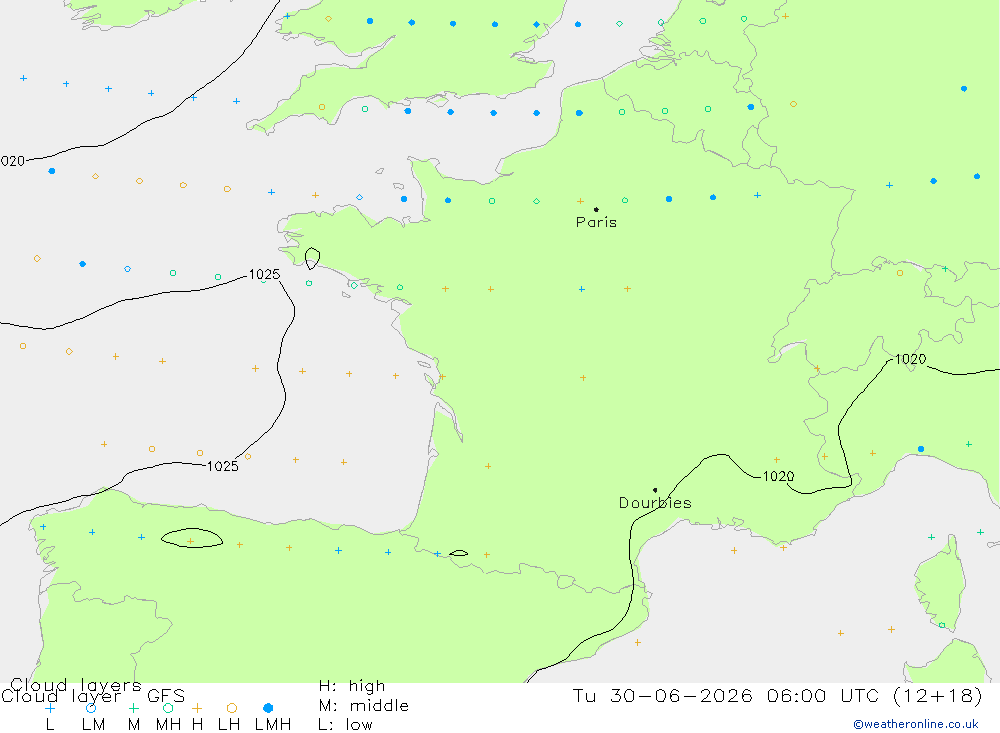Click the filled blue LMH legend symbol

268,708
